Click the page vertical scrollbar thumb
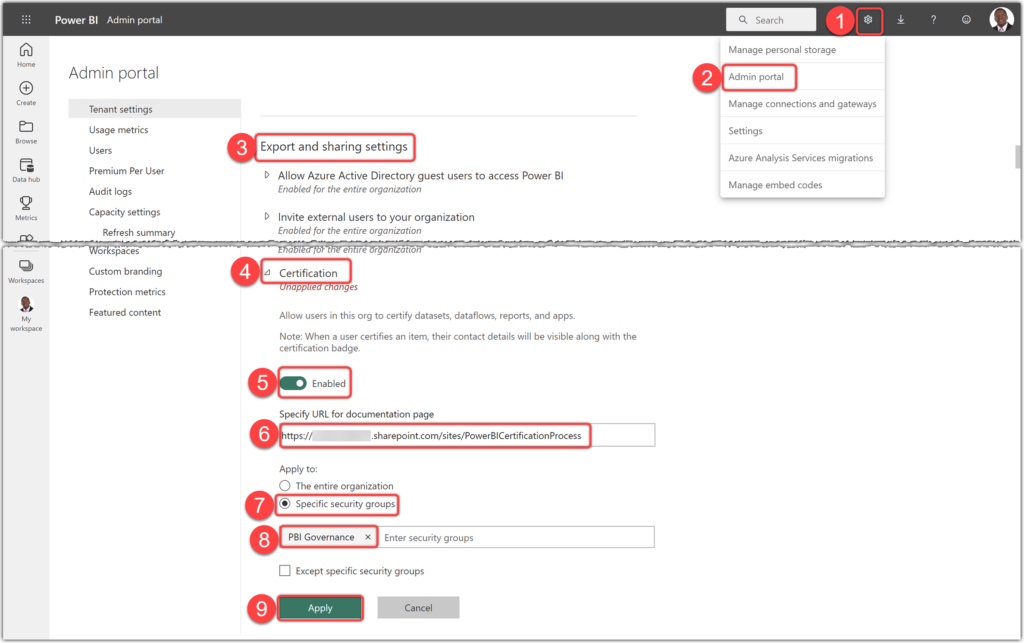1024x643 pixels. [1017, 157]
